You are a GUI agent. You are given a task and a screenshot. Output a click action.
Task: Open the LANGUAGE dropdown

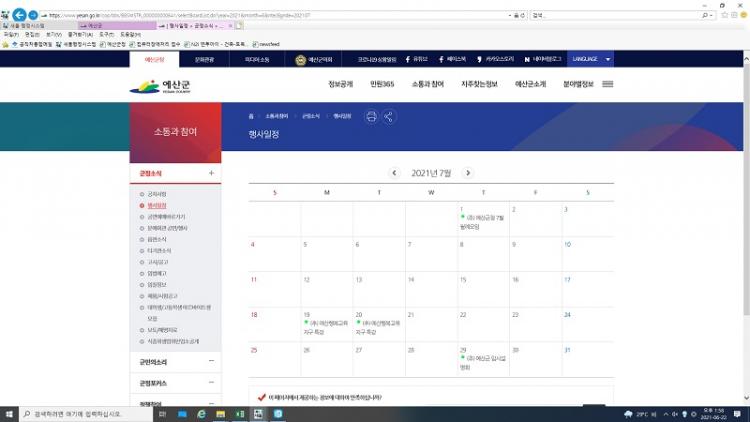[x=590, y=60]
